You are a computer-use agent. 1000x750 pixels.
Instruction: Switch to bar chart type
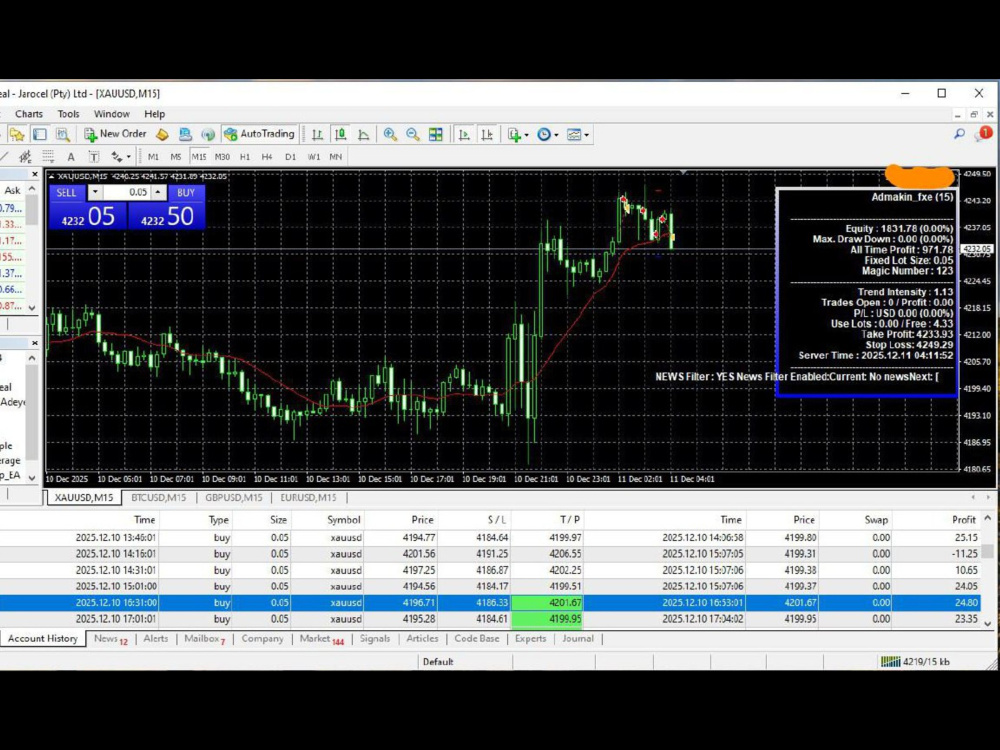pos(317,135)
